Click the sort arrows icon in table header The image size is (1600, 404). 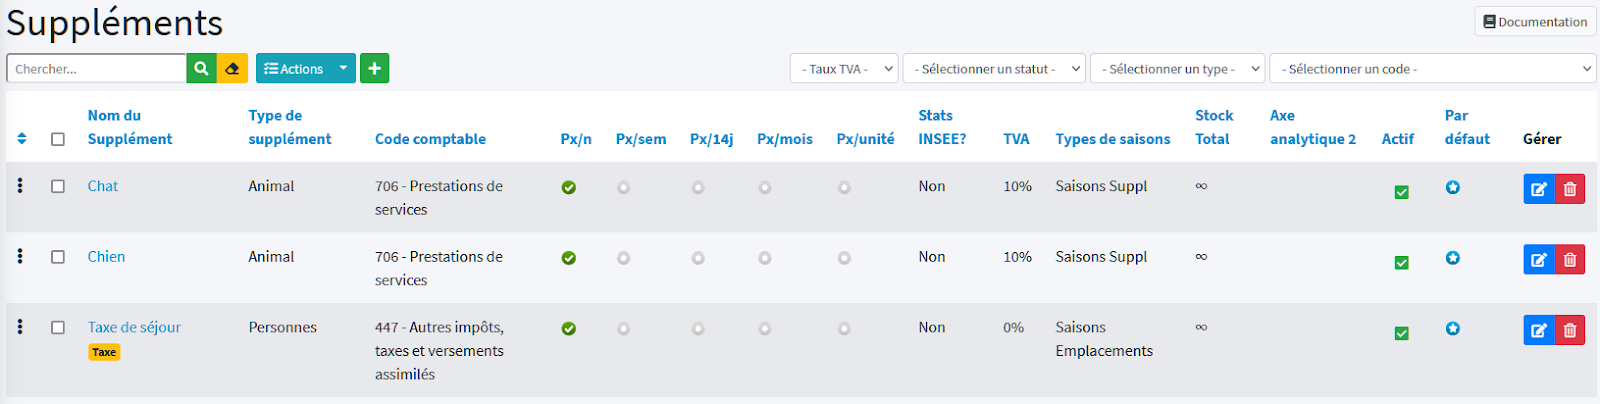click(22, 139)
